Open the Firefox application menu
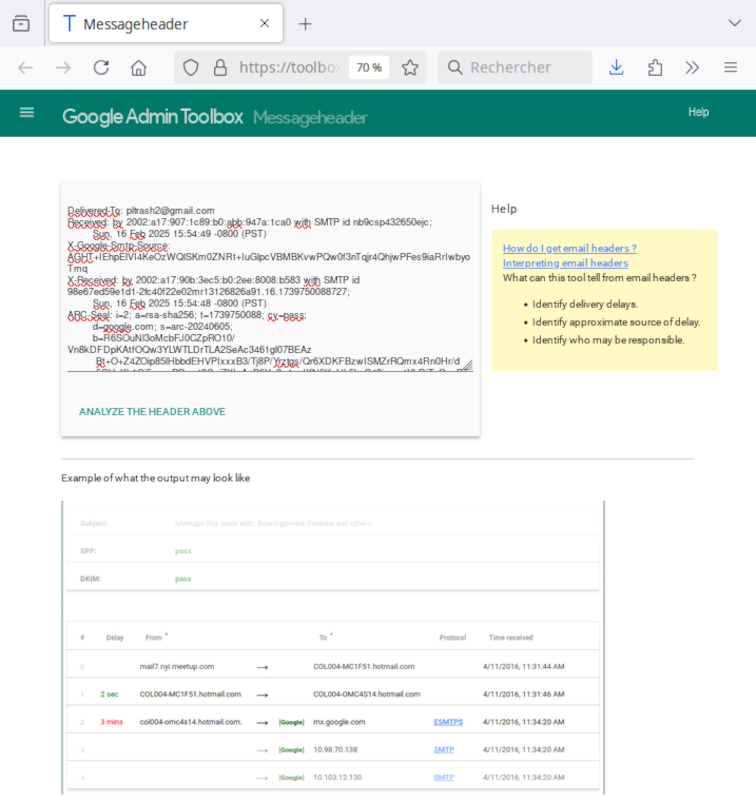 (x=730, y=68)
